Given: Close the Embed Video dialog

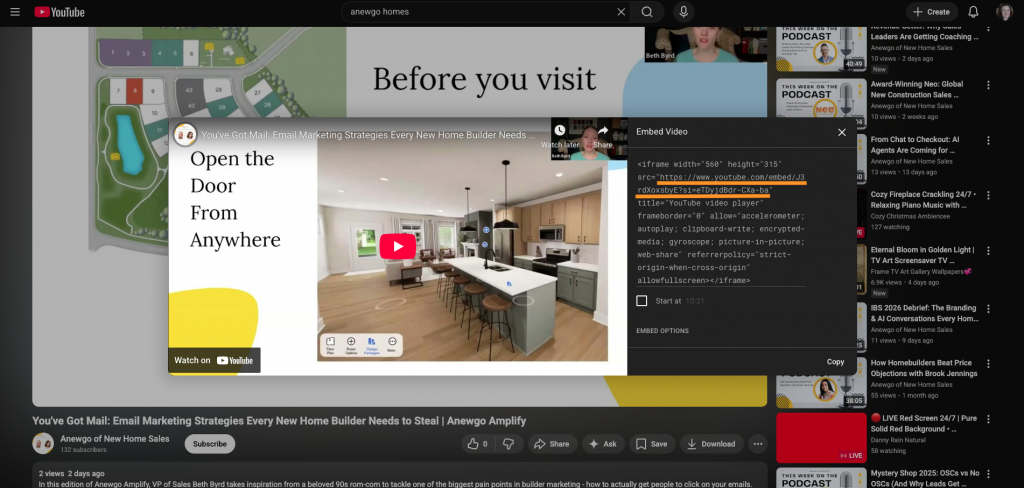Looking at the screenshot, I should [x=841, y=132].
